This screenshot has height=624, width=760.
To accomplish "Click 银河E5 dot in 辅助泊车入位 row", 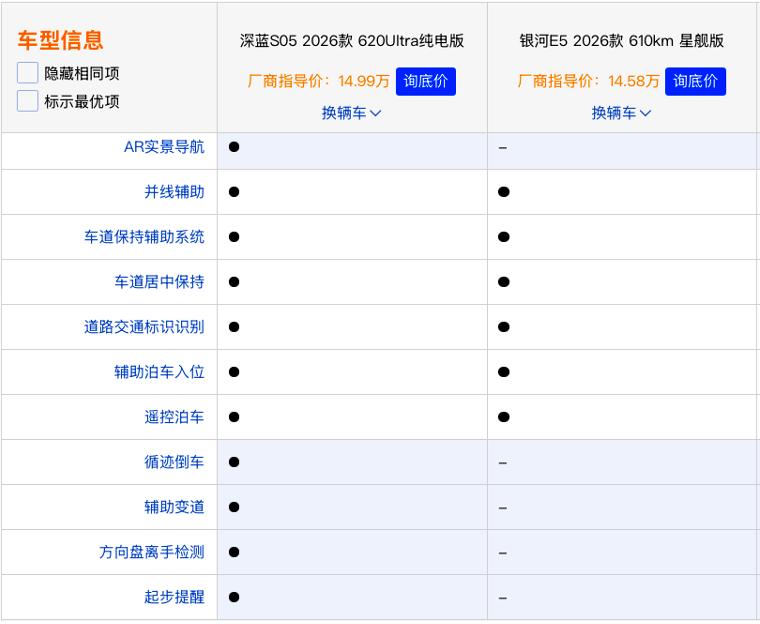I will click(504, 372).
